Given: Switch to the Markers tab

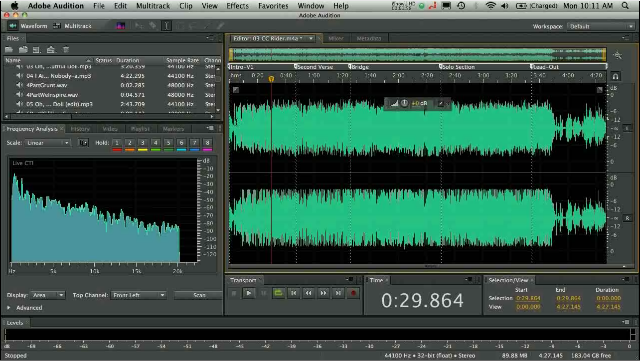Looking at the screenshot, I should [x=173, y=129].
